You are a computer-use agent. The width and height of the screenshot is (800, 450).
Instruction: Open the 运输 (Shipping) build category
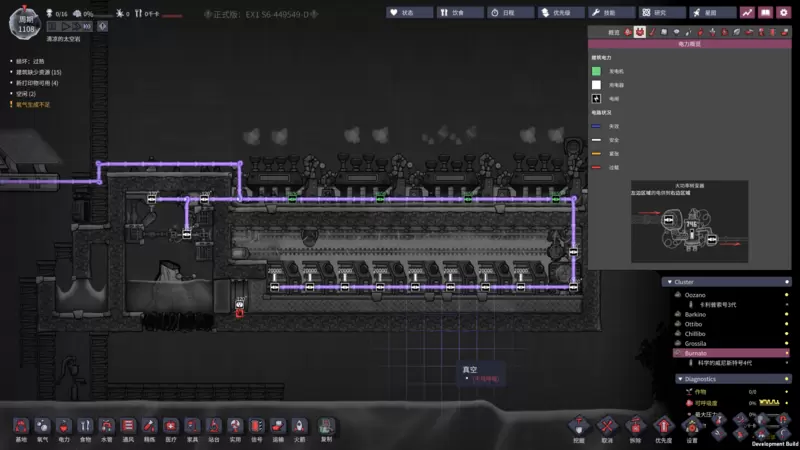tap(278, 430)
